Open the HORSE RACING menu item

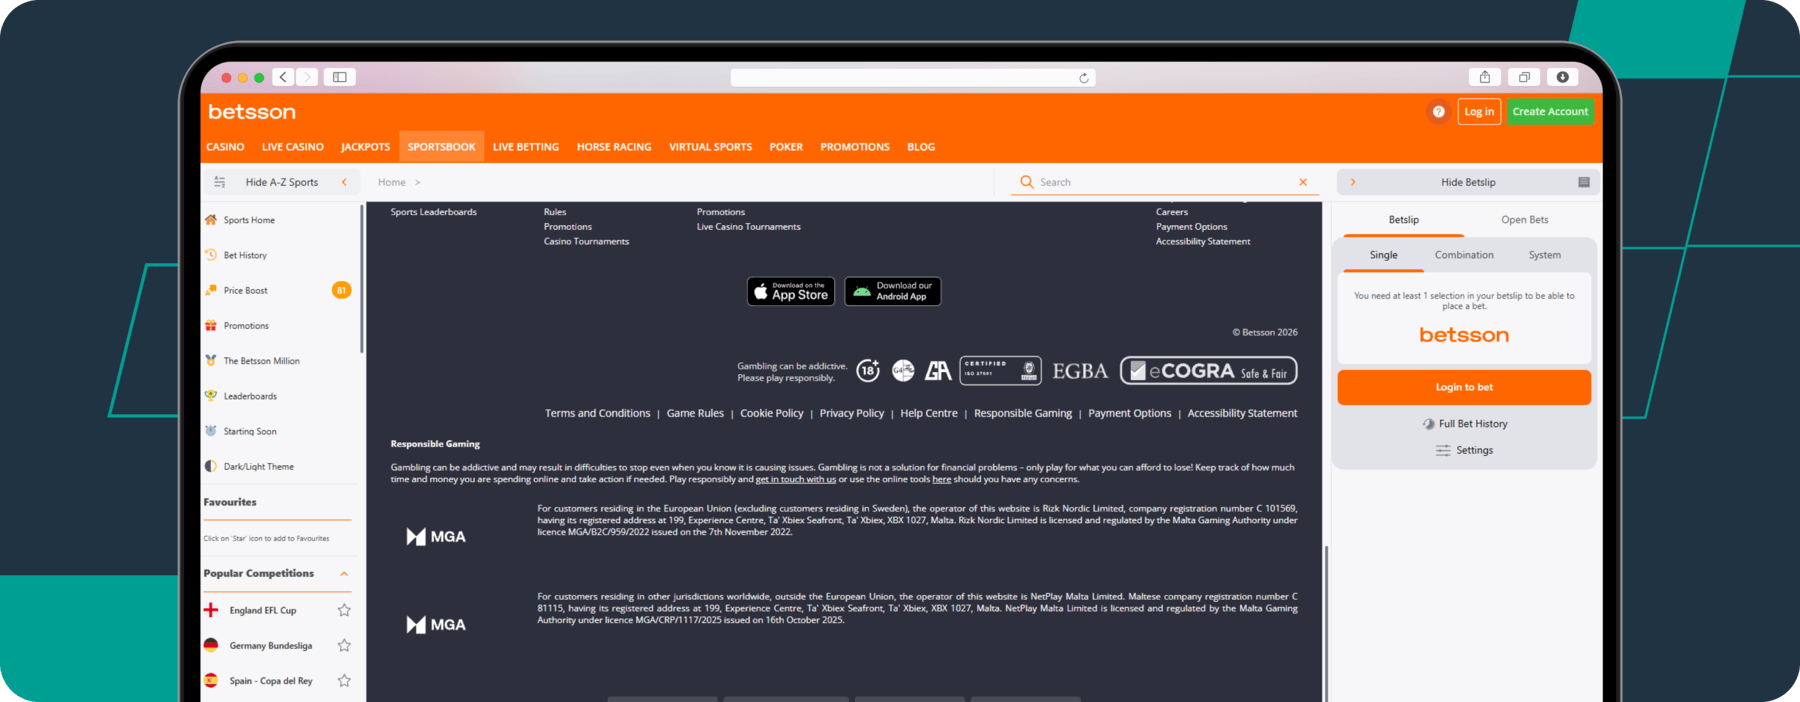pos(614,147)
